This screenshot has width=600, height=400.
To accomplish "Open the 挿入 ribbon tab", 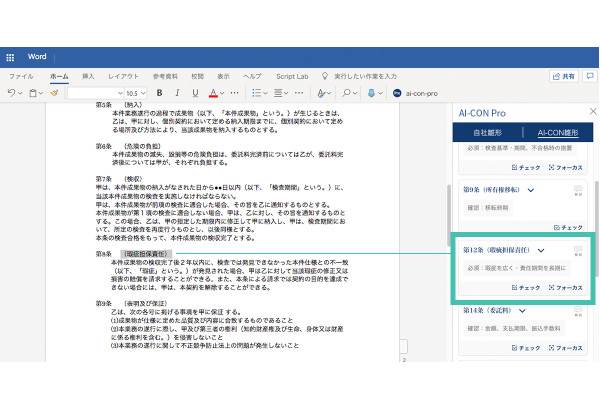I will 88,76.
